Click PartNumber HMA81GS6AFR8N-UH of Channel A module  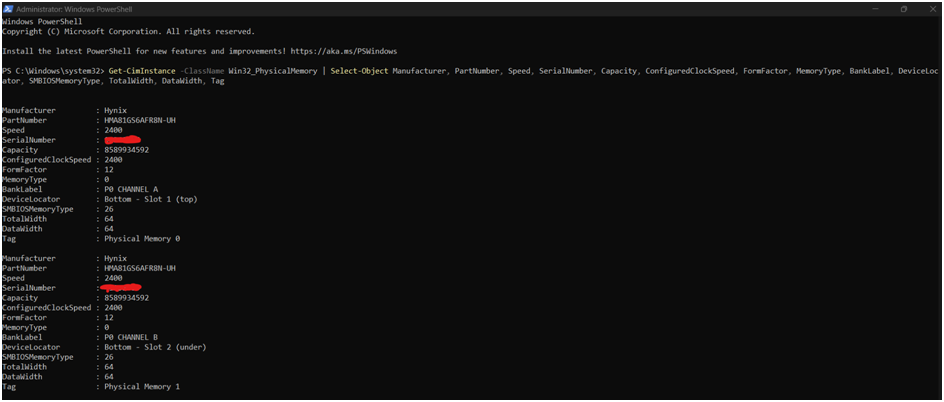(140, 120)
